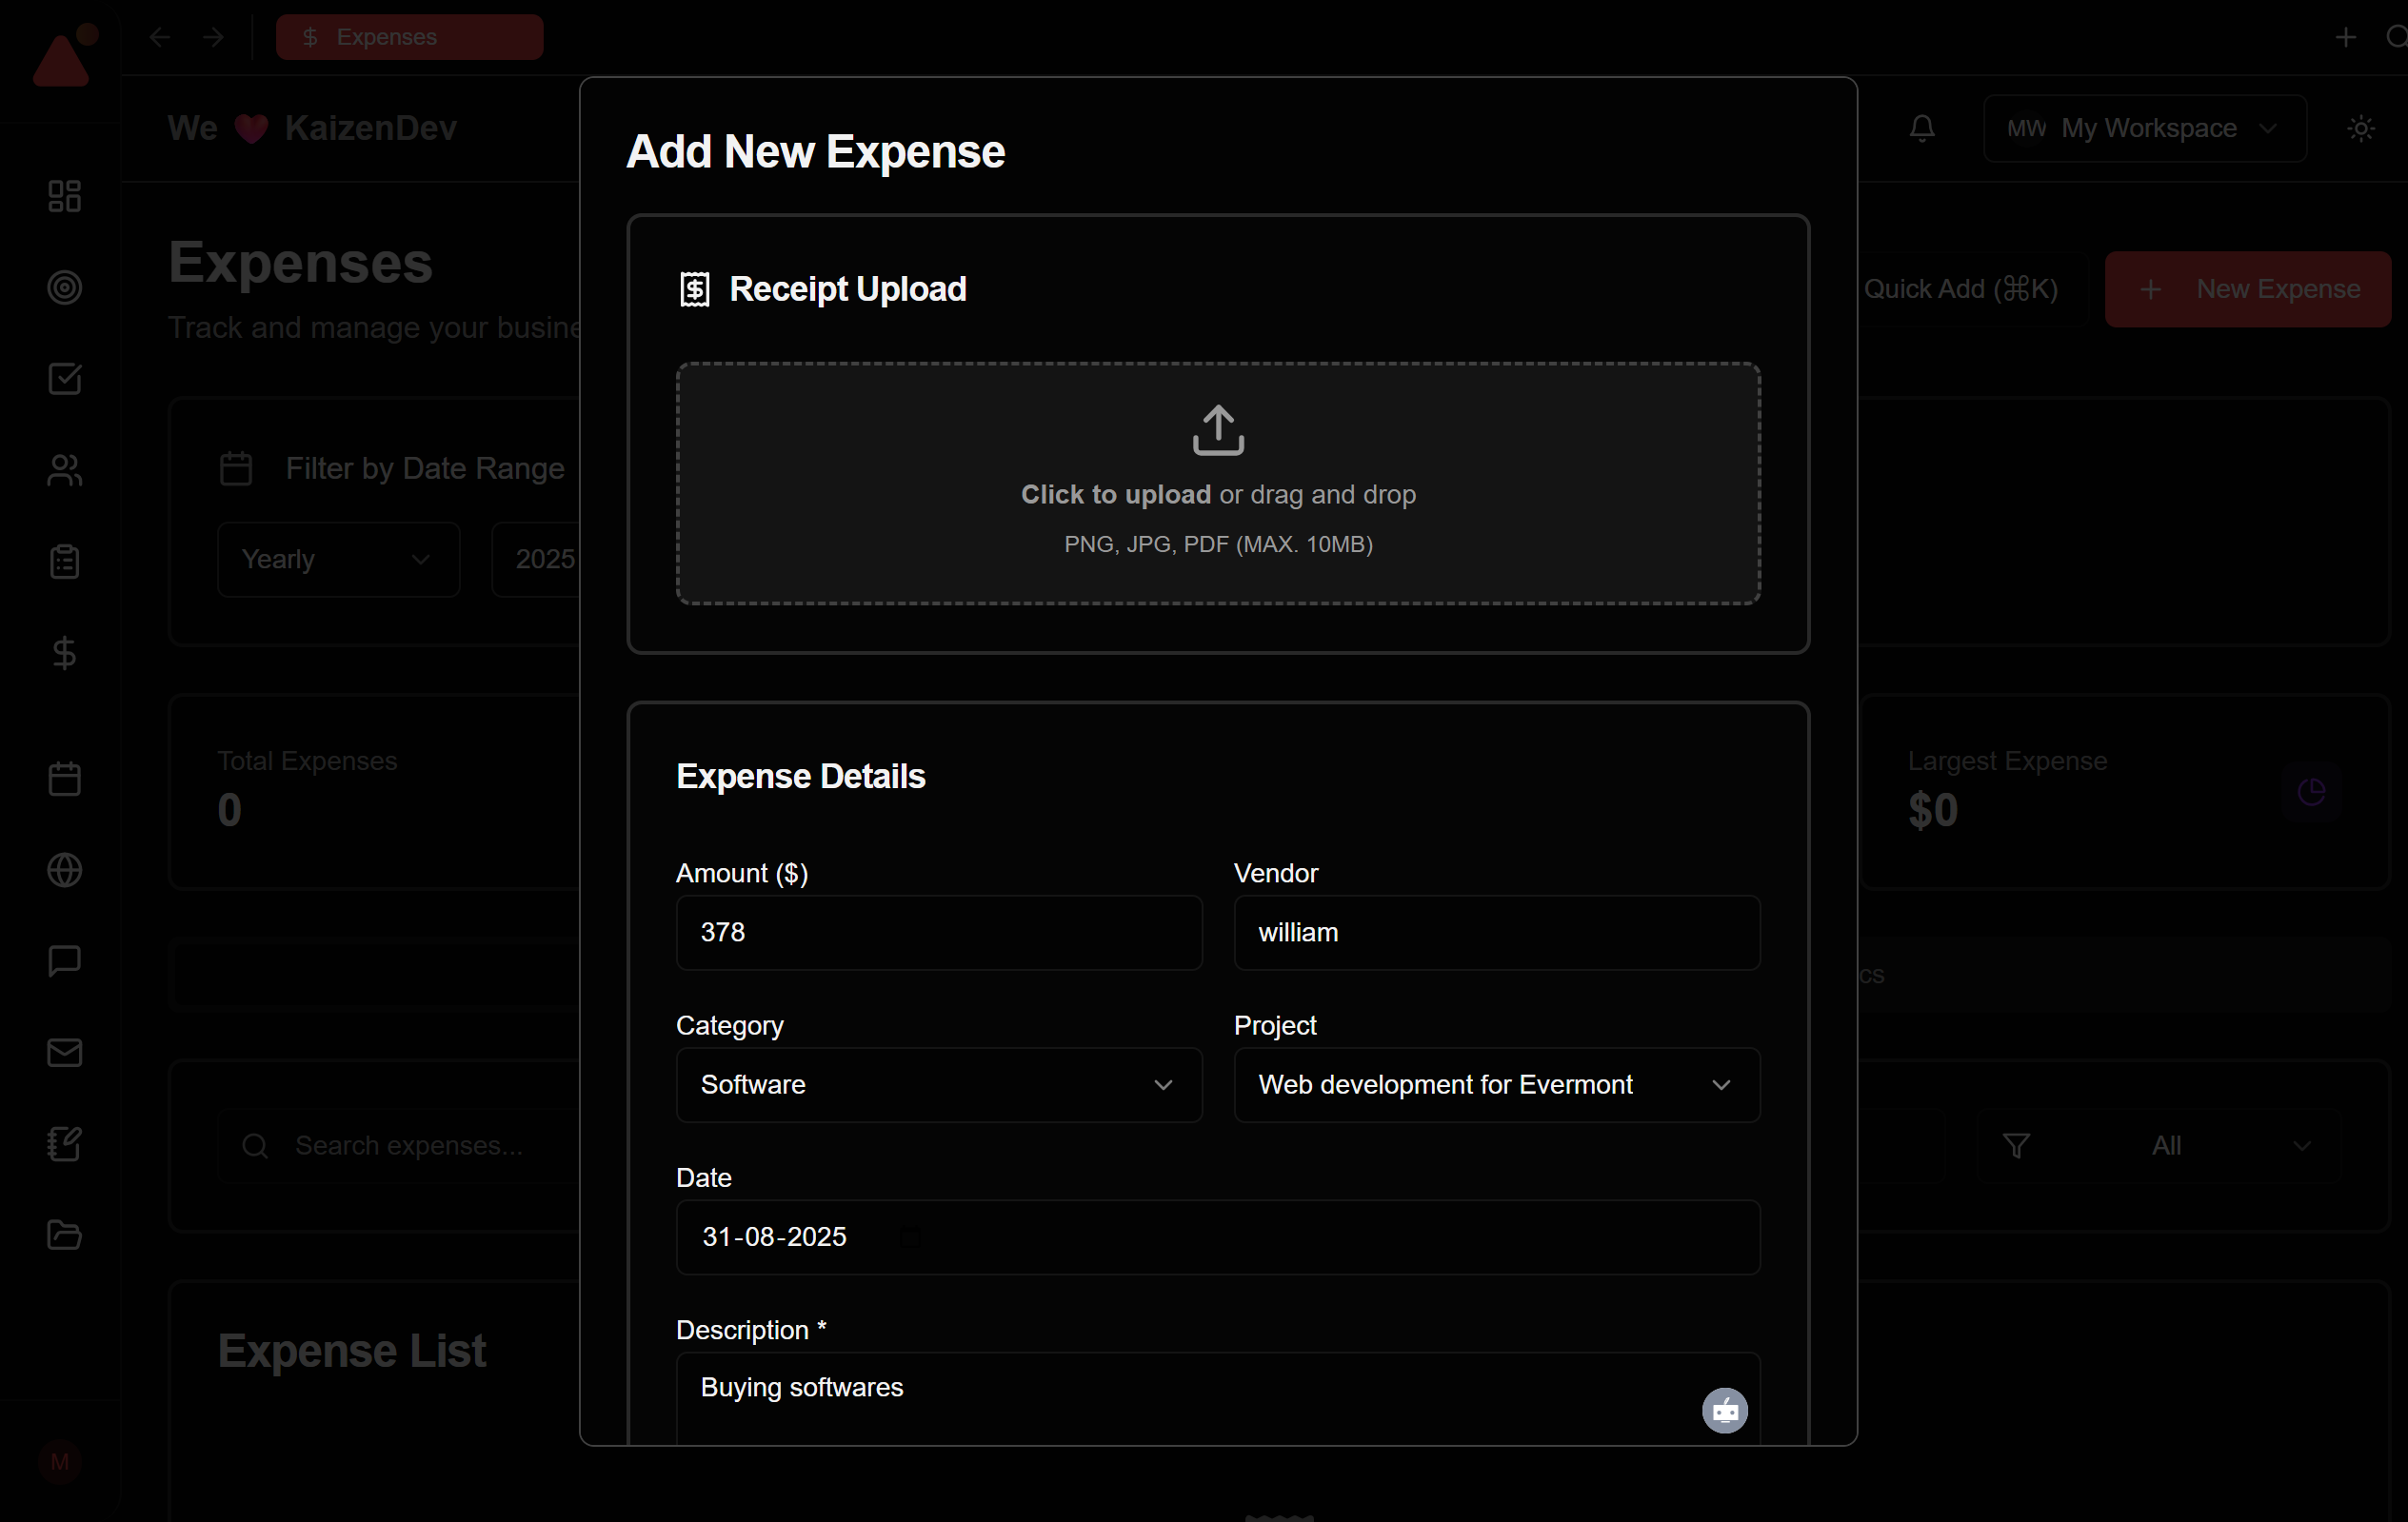Open the dollar expenses icon in sidebar
Viewport: 2408px width, 1522px height.
coord(64,653)
